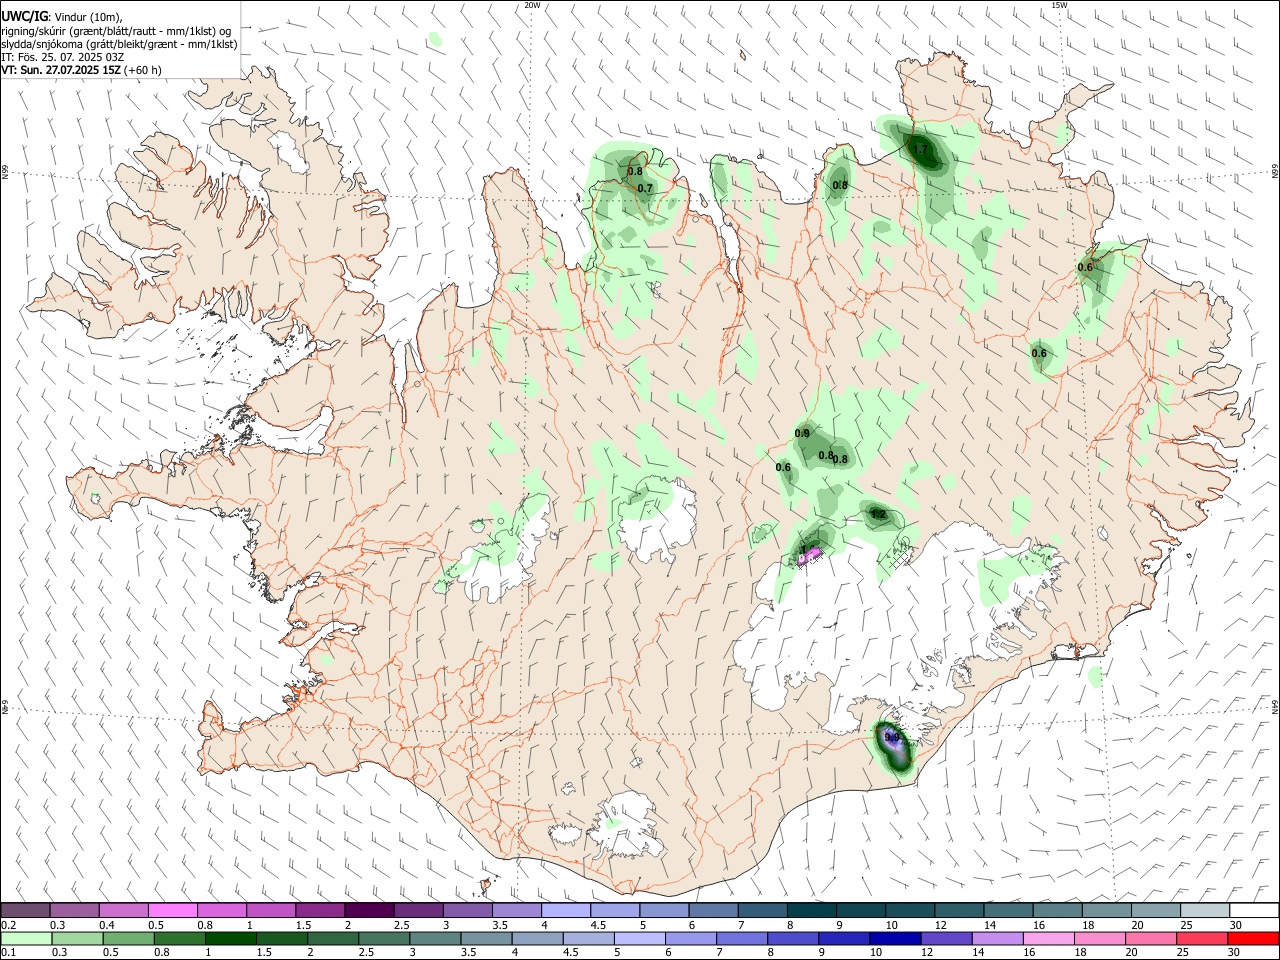Pick the medium green 0.5 swatch in the rain legend

pos(128,938)
